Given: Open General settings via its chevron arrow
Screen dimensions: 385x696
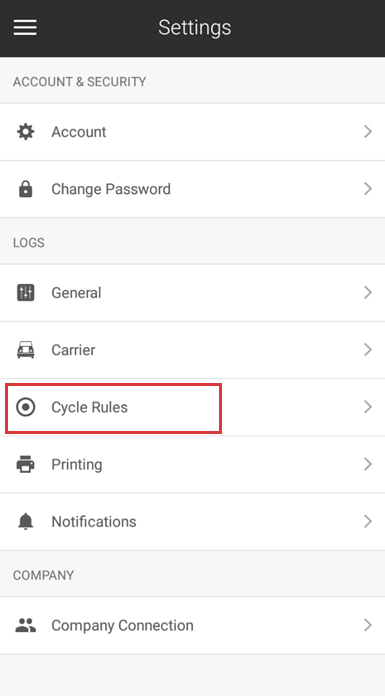Looking at the screenshot, I should [x=368, y=293].
